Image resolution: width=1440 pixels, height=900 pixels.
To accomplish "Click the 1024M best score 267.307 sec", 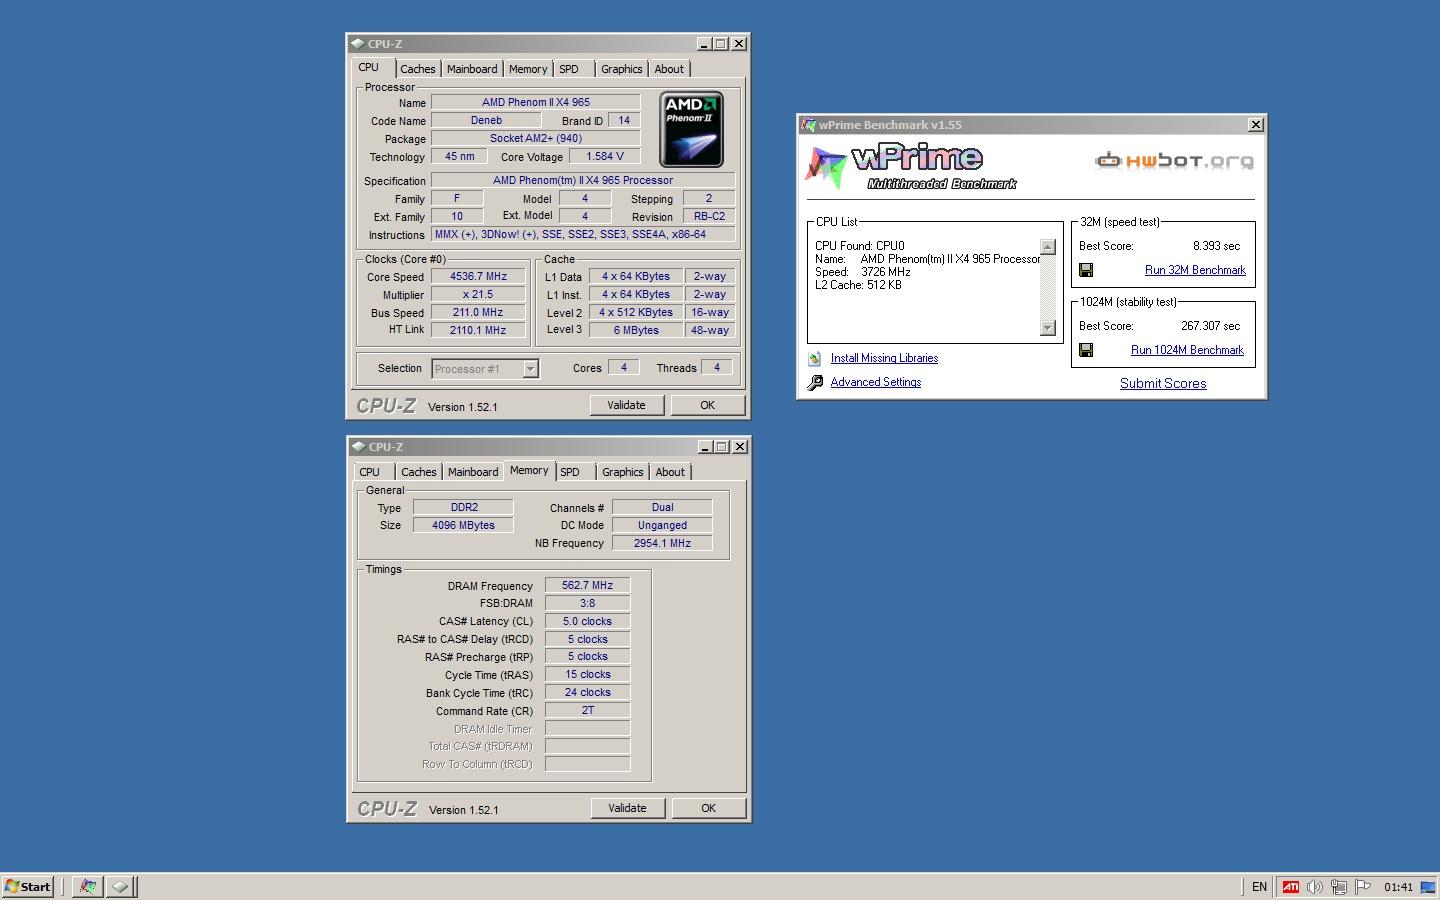I will click(x=1210, y=326).
